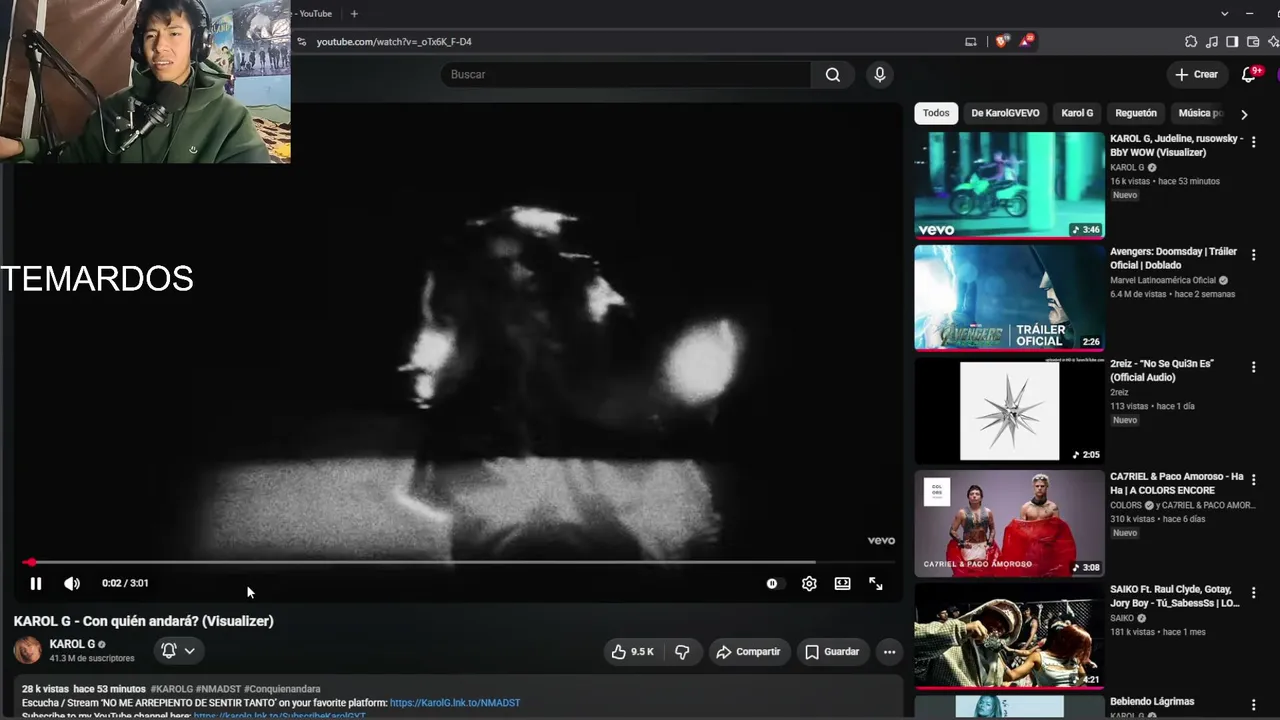Open options menu for Bebiendo Lágrimas video
The image size is (1280, 720).
click(x=1253, y=705)
